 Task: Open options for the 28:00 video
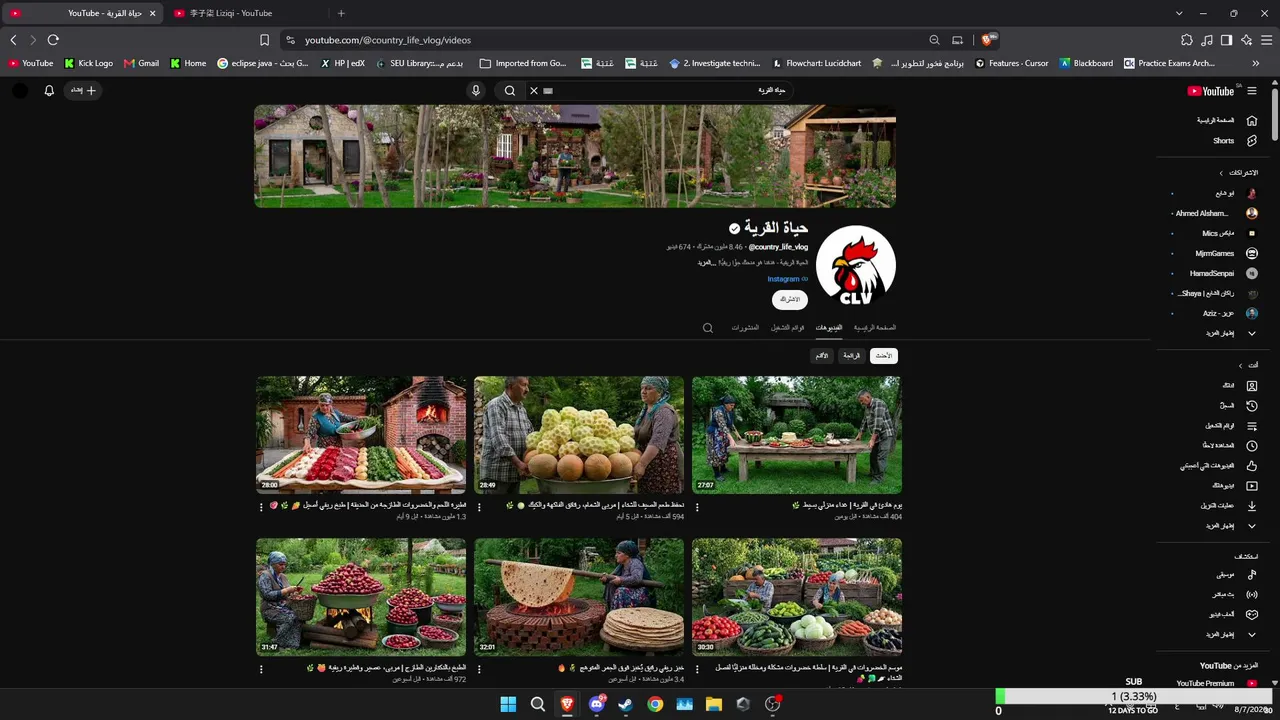[260, 507]
